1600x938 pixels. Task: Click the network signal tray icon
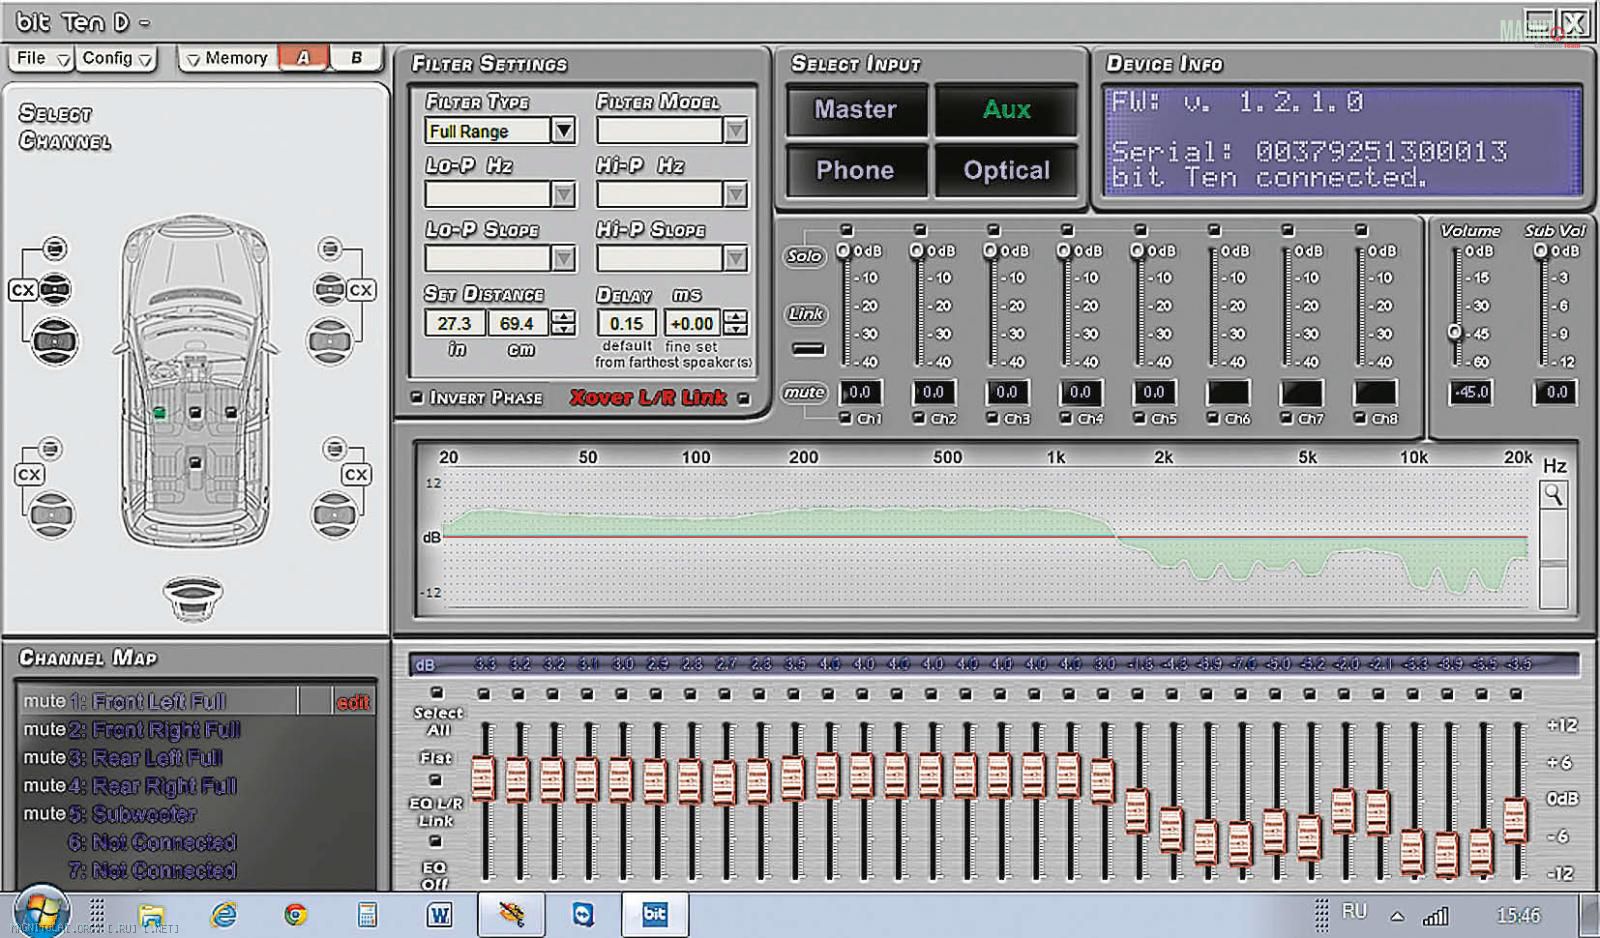pos(1436,915)
